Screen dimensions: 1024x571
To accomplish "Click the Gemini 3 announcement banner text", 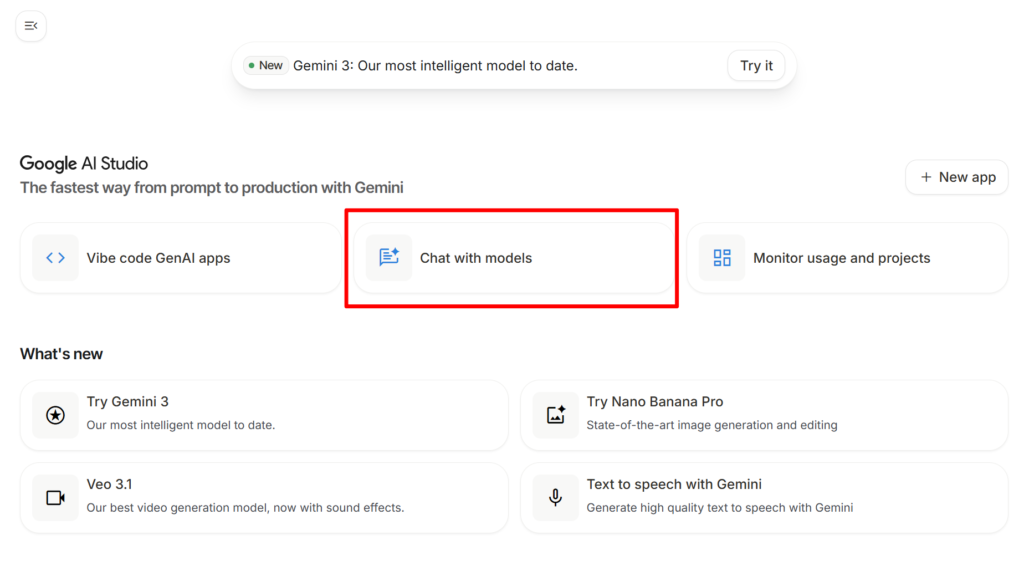I will [435, 66].
